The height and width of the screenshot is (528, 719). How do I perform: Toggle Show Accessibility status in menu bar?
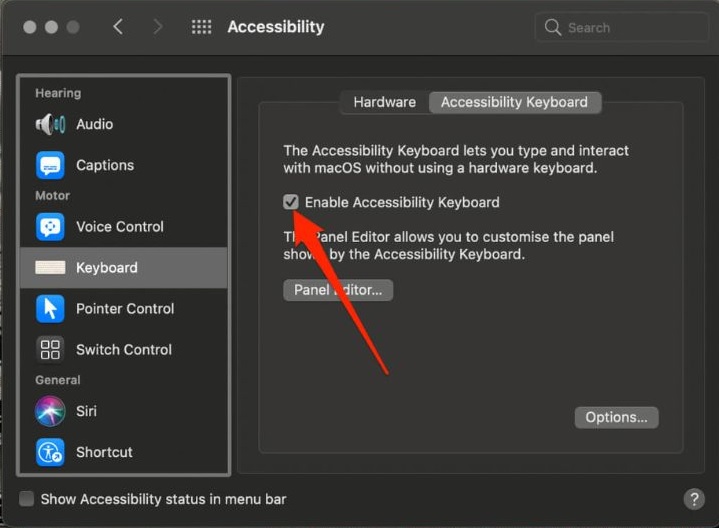pos(27,499)
